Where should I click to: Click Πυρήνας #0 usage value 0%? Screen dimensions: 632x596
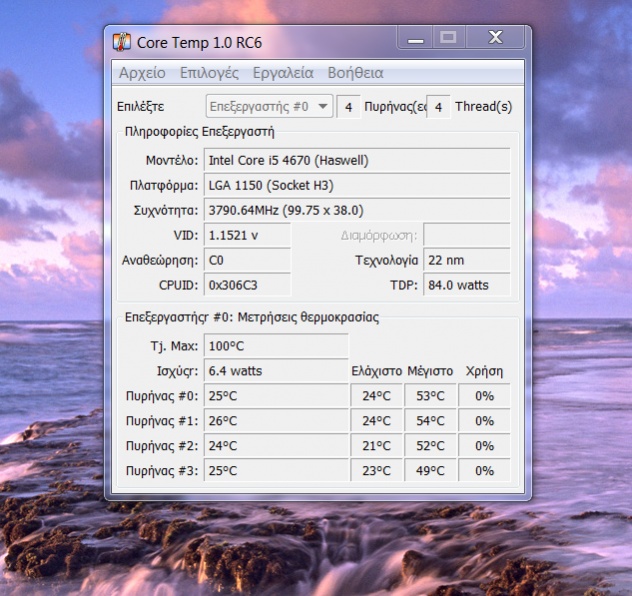tap(484, 396)
